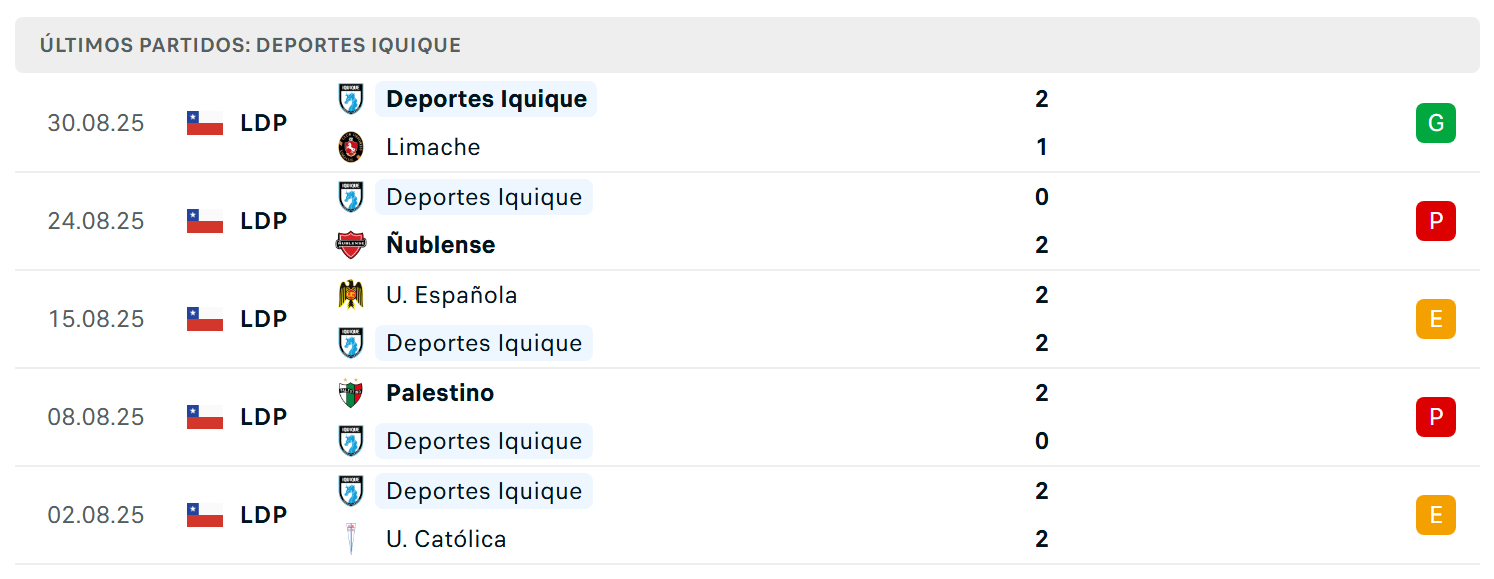1494x579 pixels.
Task: Click Deportes Iquique crest in 30.08.25 match
Action: 351,99
